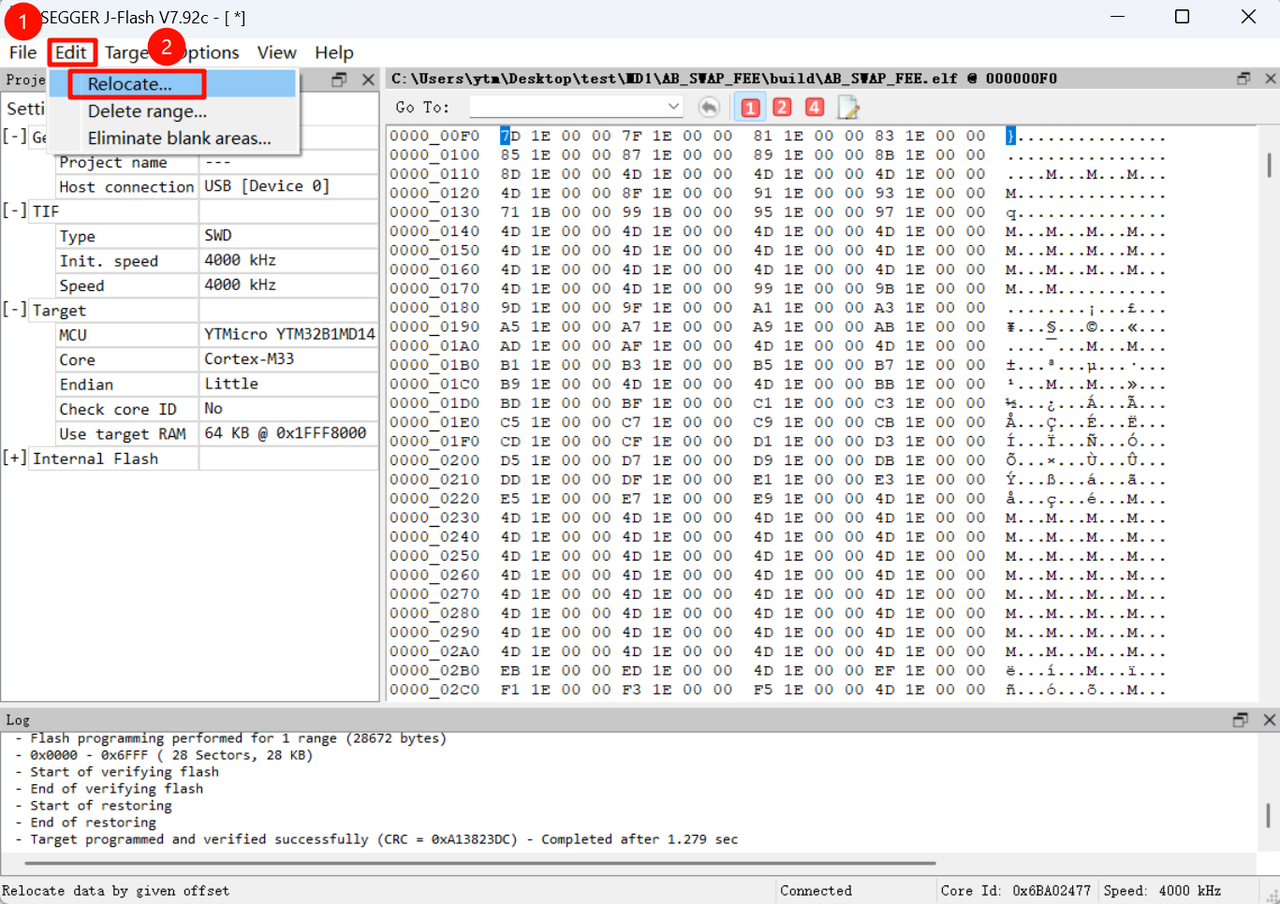Select the Endian Little value

[x=288, y=384]
